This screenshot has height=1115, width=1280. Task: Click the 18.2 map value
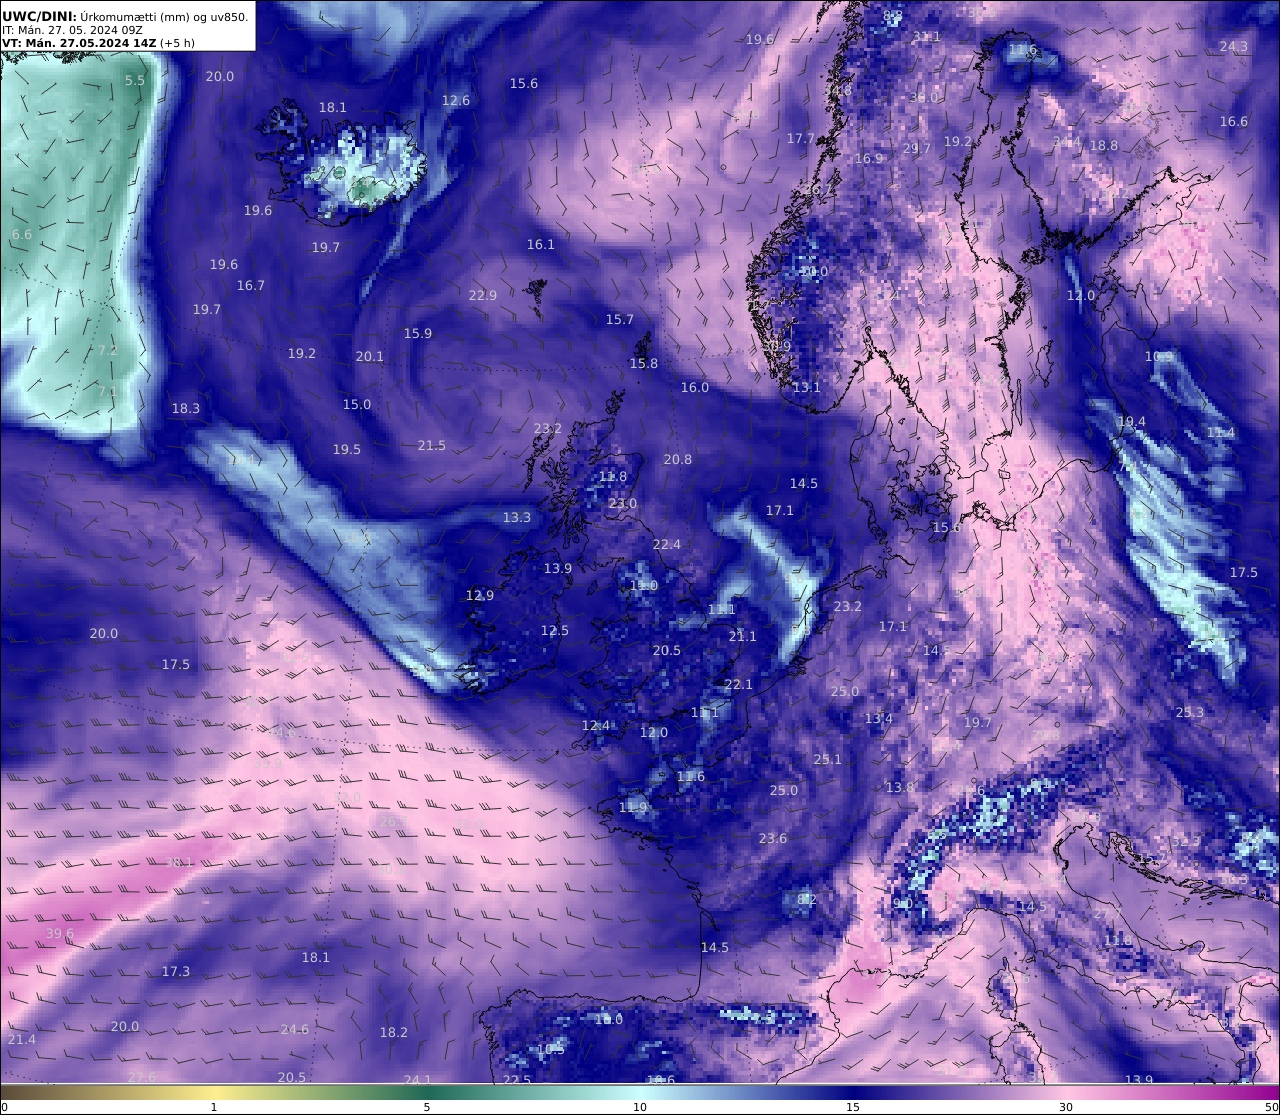pos(394,1032)
